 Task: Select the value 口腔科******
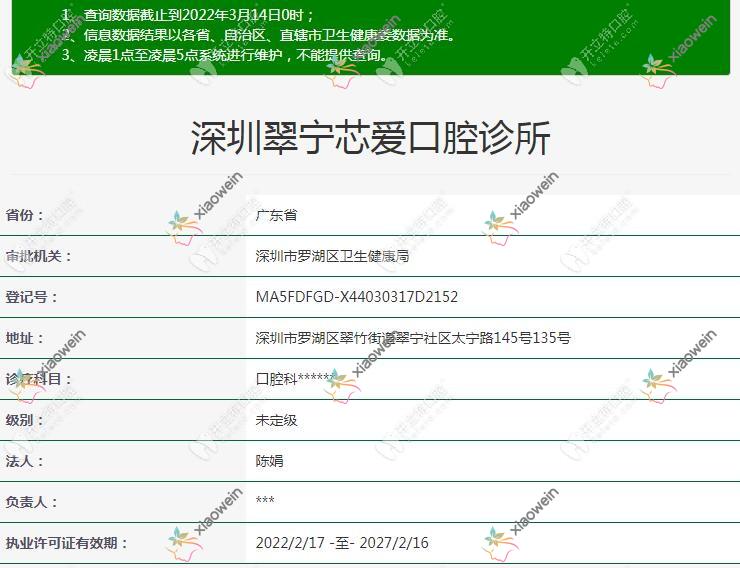point(295,379)
